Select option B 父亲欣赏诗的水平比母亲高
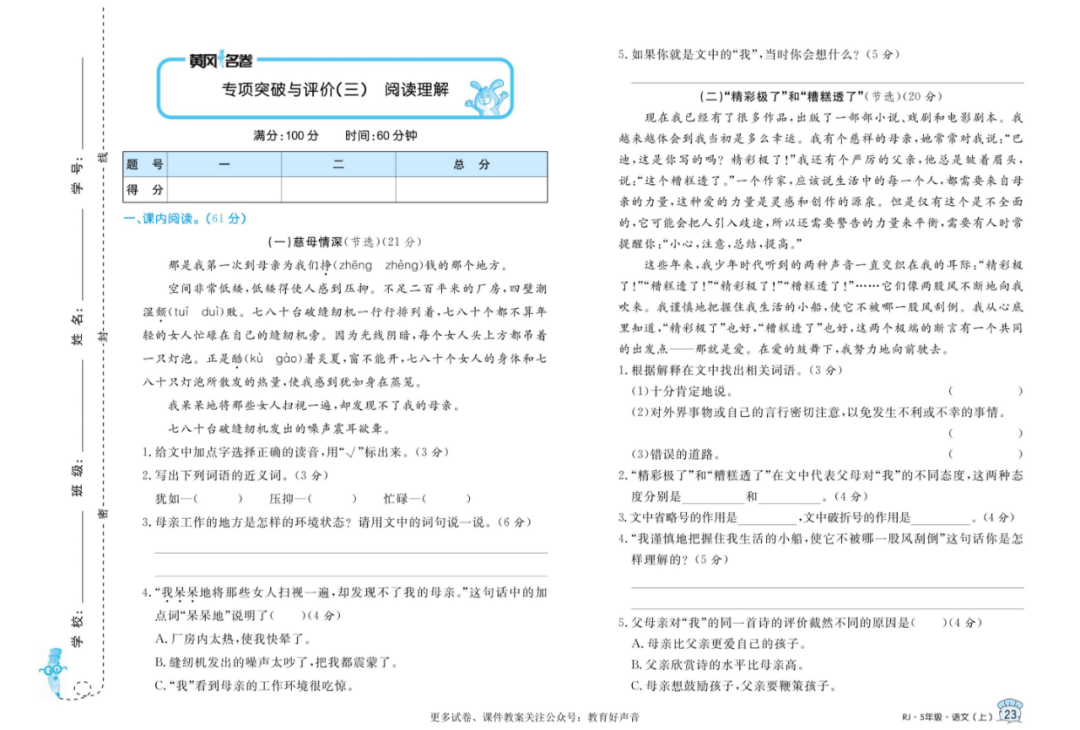Screen dimensions: 1080x730 (x=719, y=665)
